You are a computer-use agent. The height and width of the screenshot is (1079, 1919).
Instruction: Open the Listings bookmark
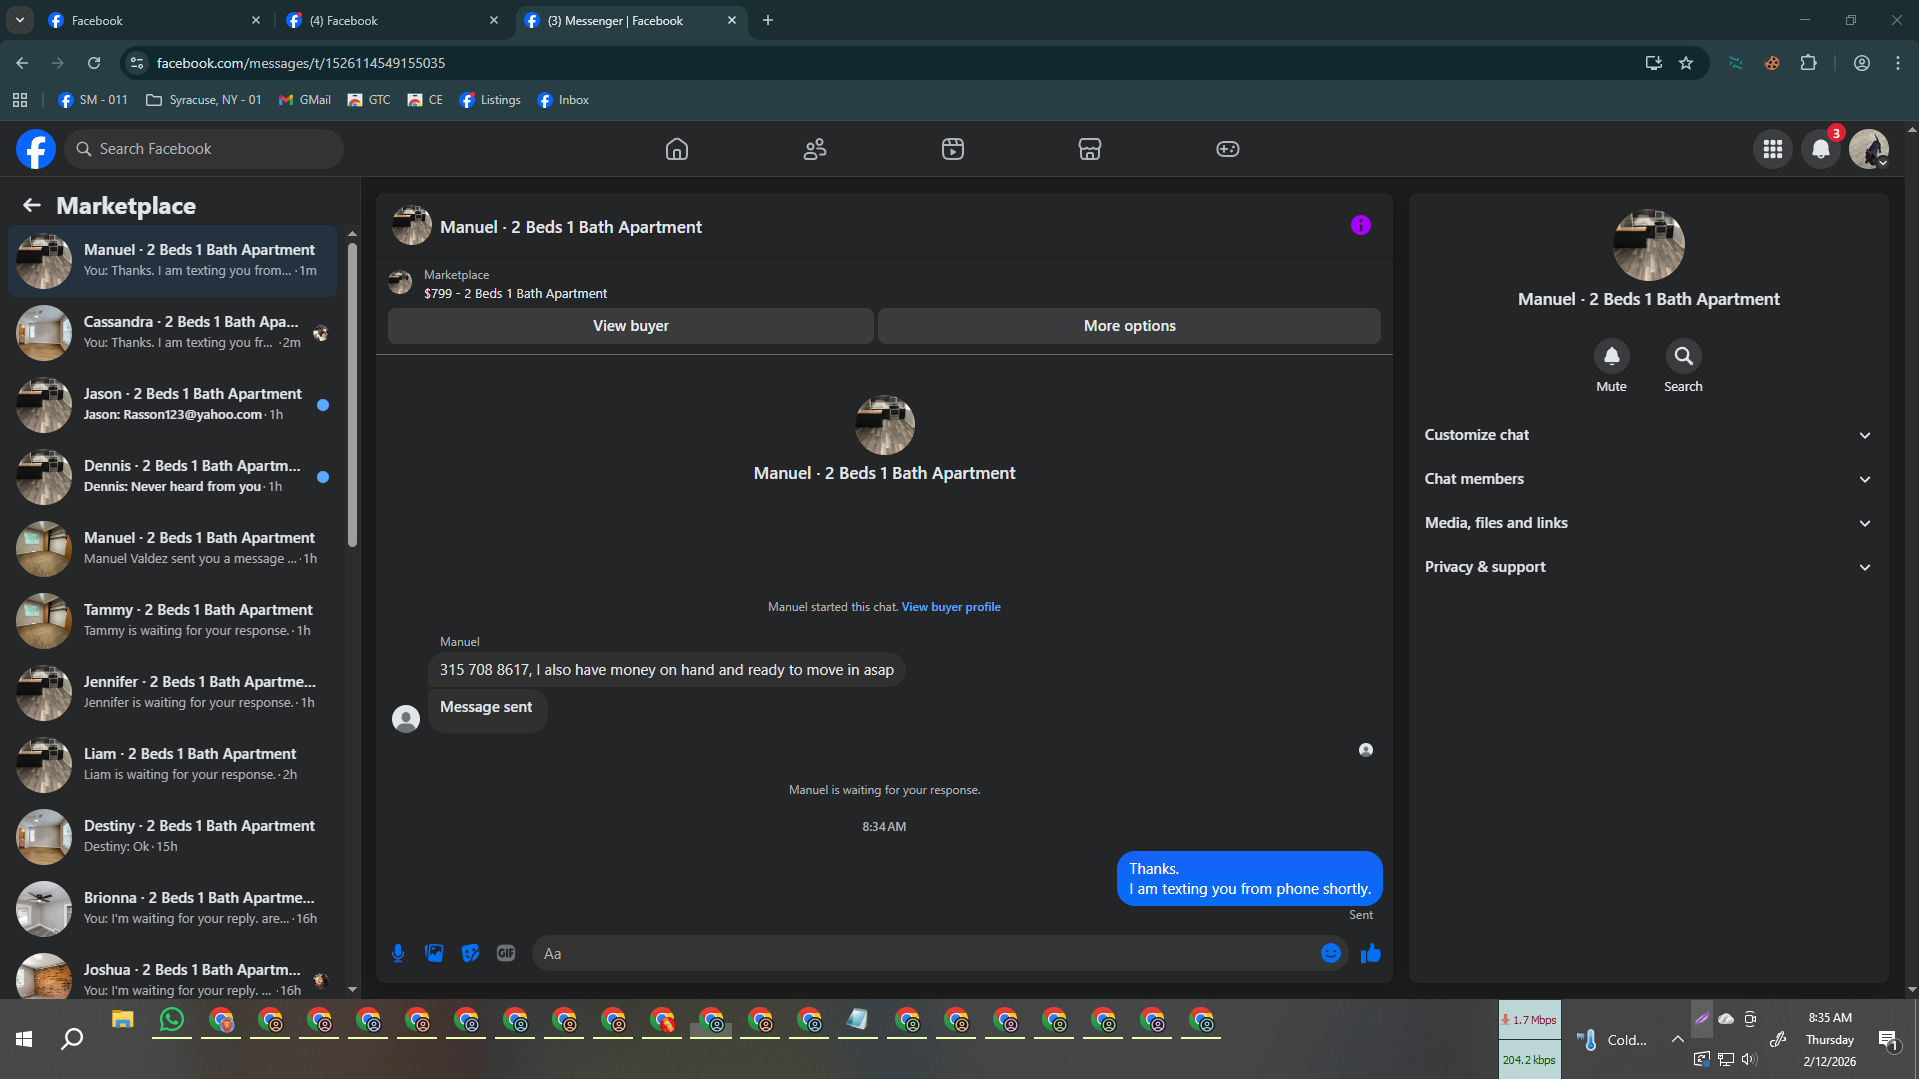490,100
